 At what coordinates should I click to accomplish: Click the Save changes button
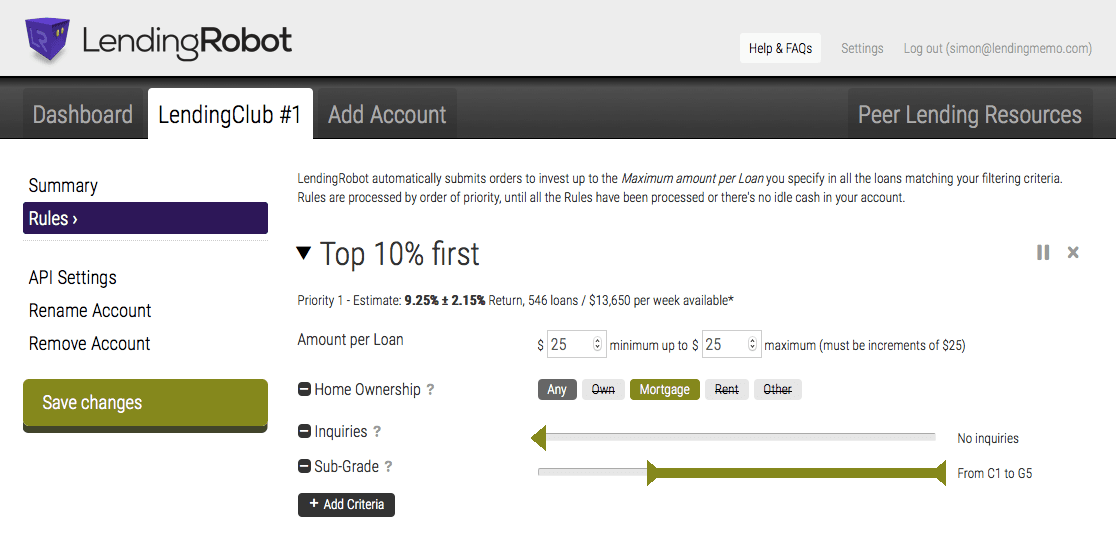(145, 403)
